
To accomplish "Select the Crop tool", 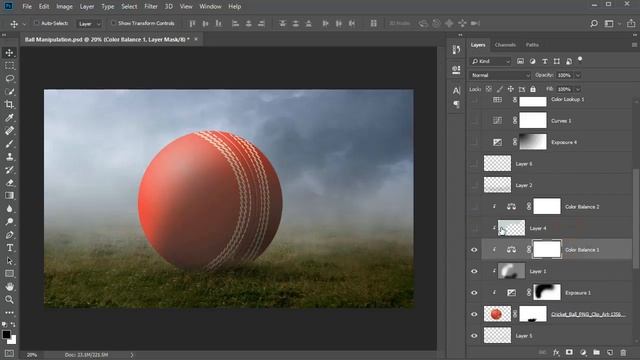I will point(9,104).
